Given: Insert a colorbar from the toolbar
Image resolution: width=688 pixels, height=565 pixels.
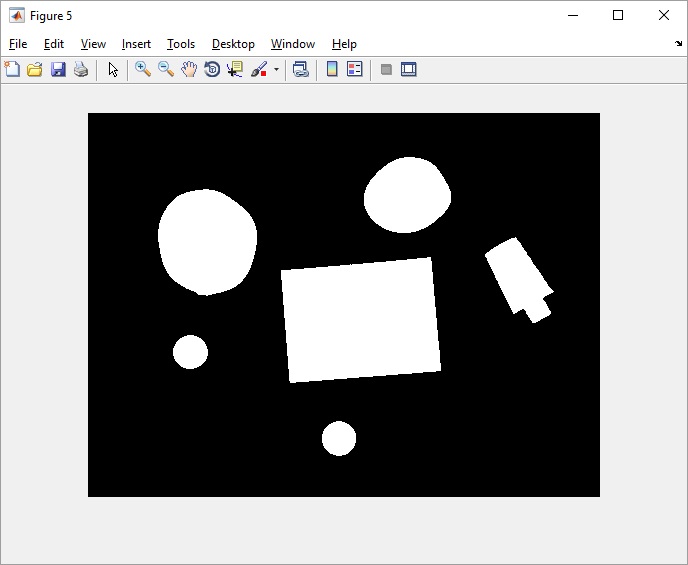Looking at the screenshot, I should pyautogui.click(x=332, y=70).
